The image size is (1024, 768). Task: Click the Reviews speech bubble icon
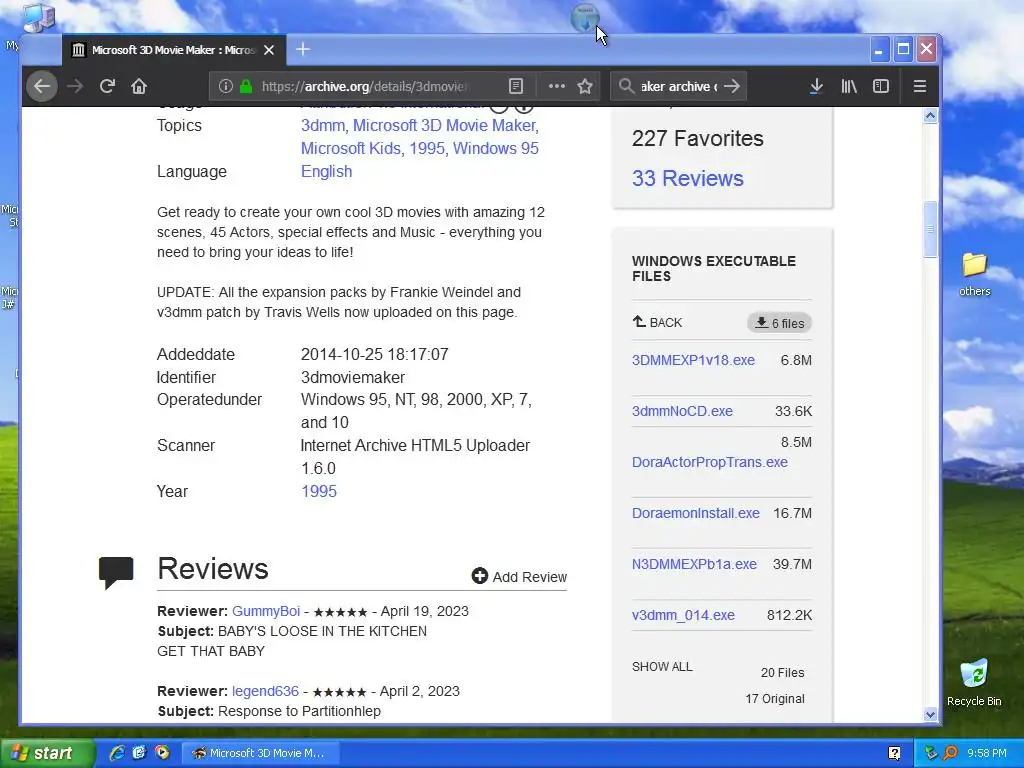[116, 573]
